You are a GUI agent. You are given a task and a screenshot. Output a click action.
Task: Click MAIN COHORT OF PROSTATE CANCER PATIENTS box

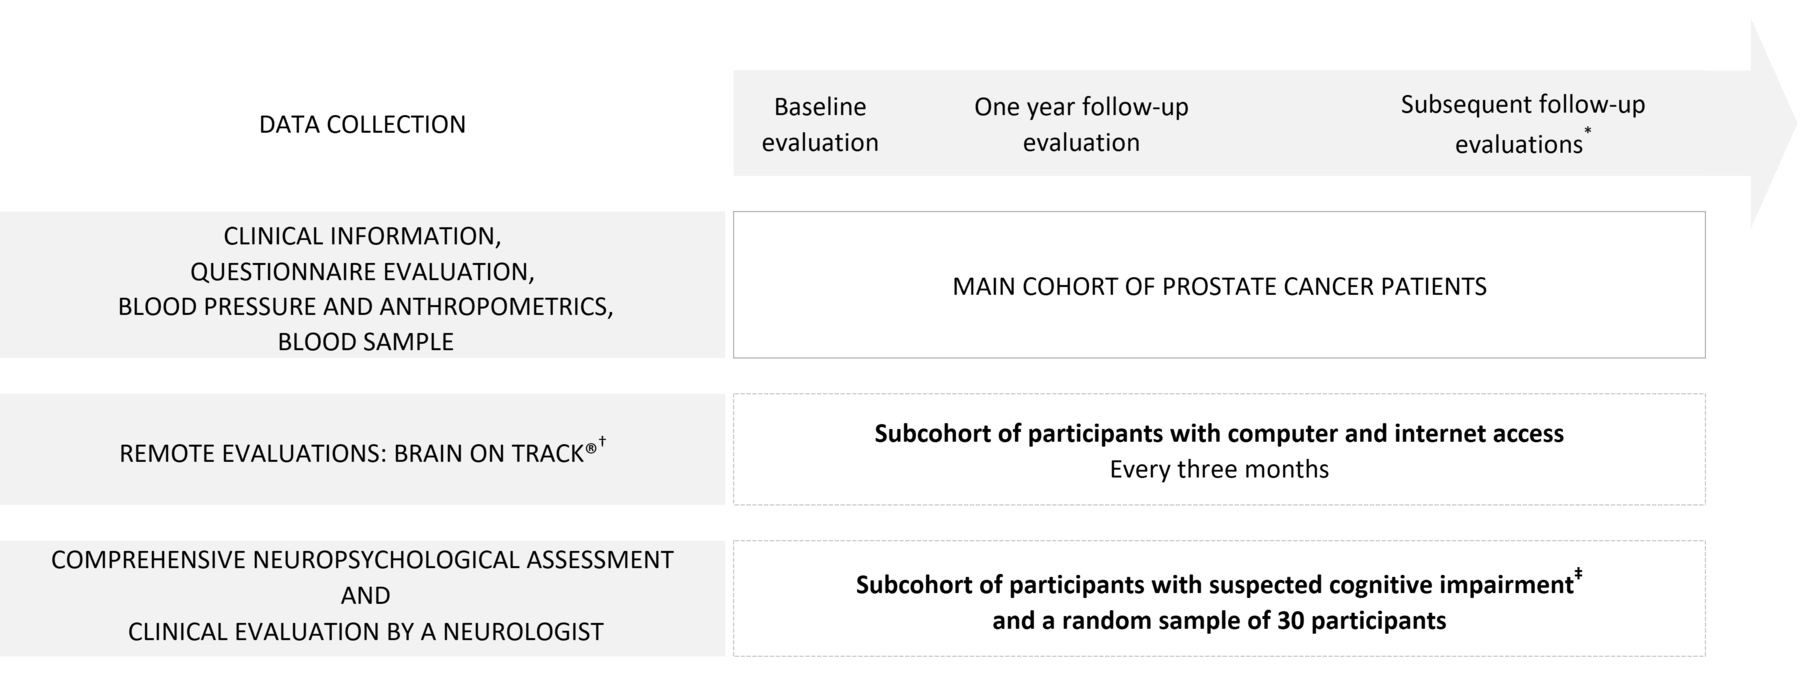tap(1219, 285)
